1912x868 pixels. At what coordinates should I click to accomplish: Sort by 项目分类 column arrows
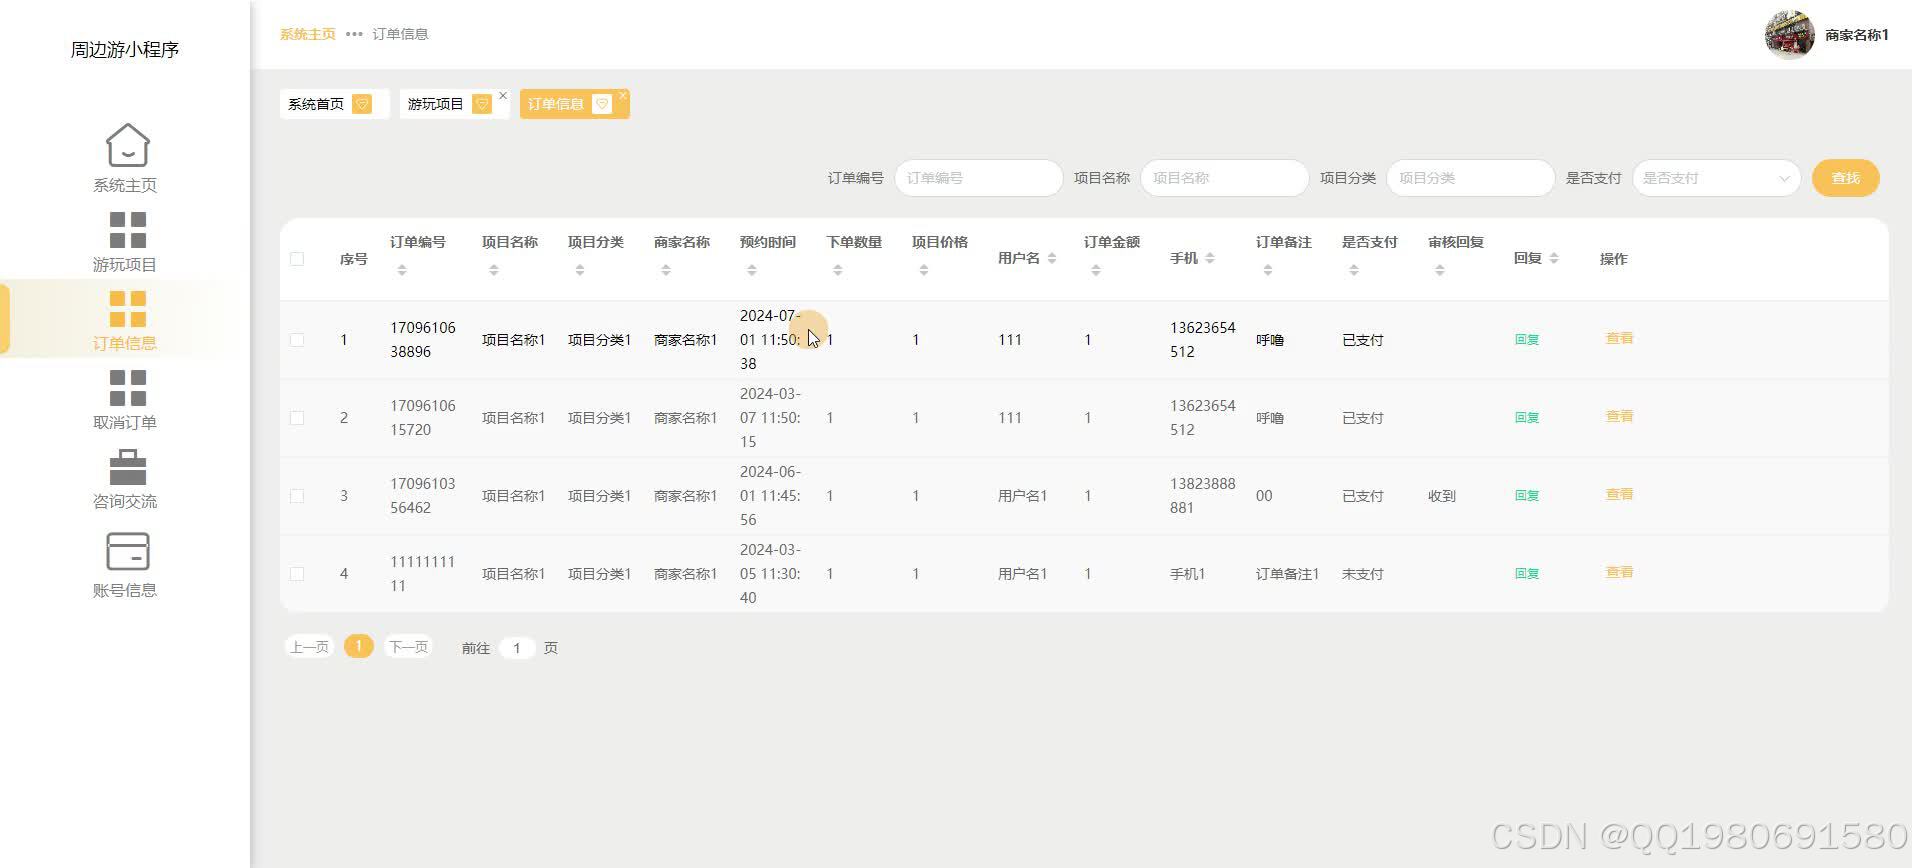(580, 270)
